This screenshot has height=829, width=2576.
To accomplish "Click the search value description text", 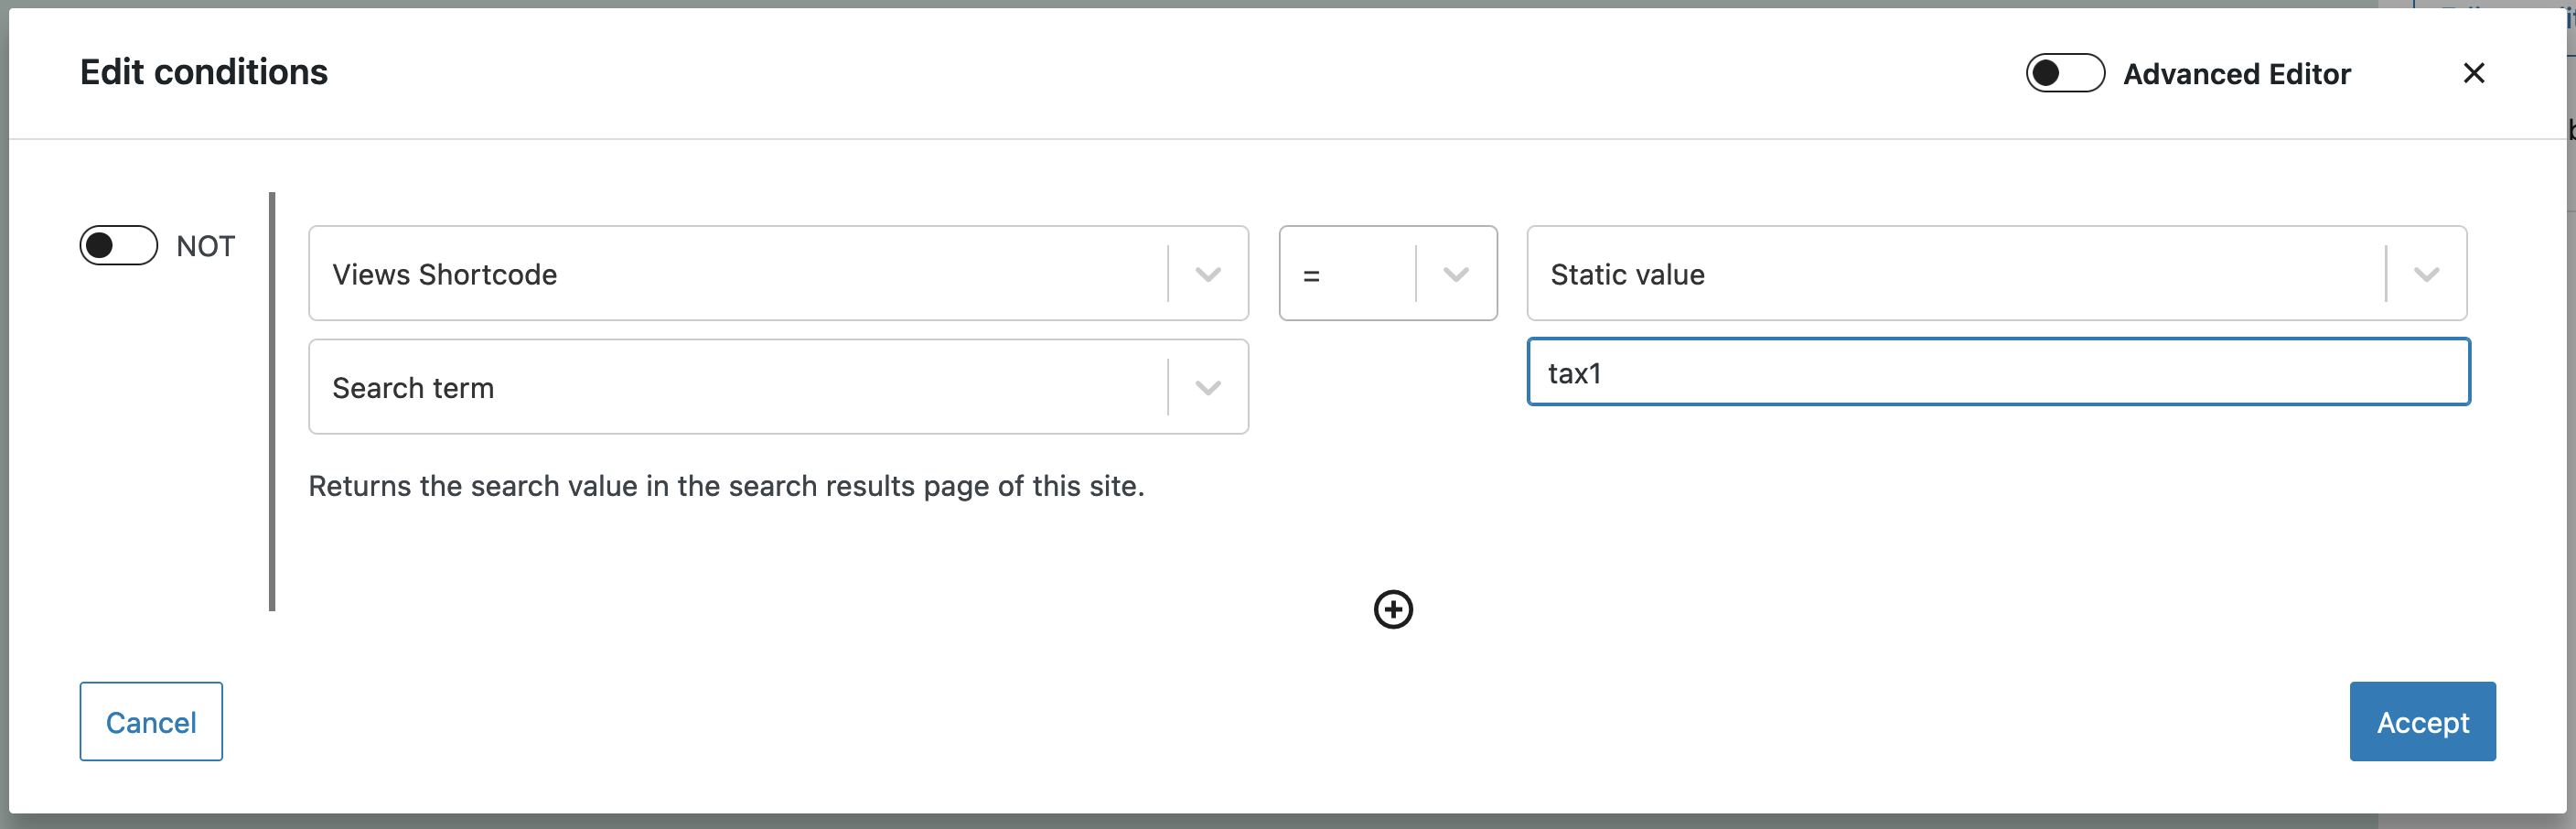I will point(726,486).
